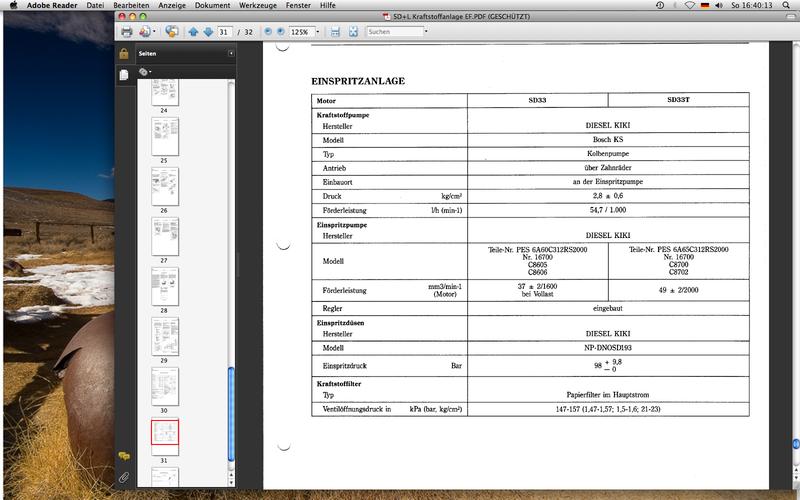The width and height of the screenshot is (800, 500).
Task: Collapse the Seiten panel with header button
Action: pos(231,53)
